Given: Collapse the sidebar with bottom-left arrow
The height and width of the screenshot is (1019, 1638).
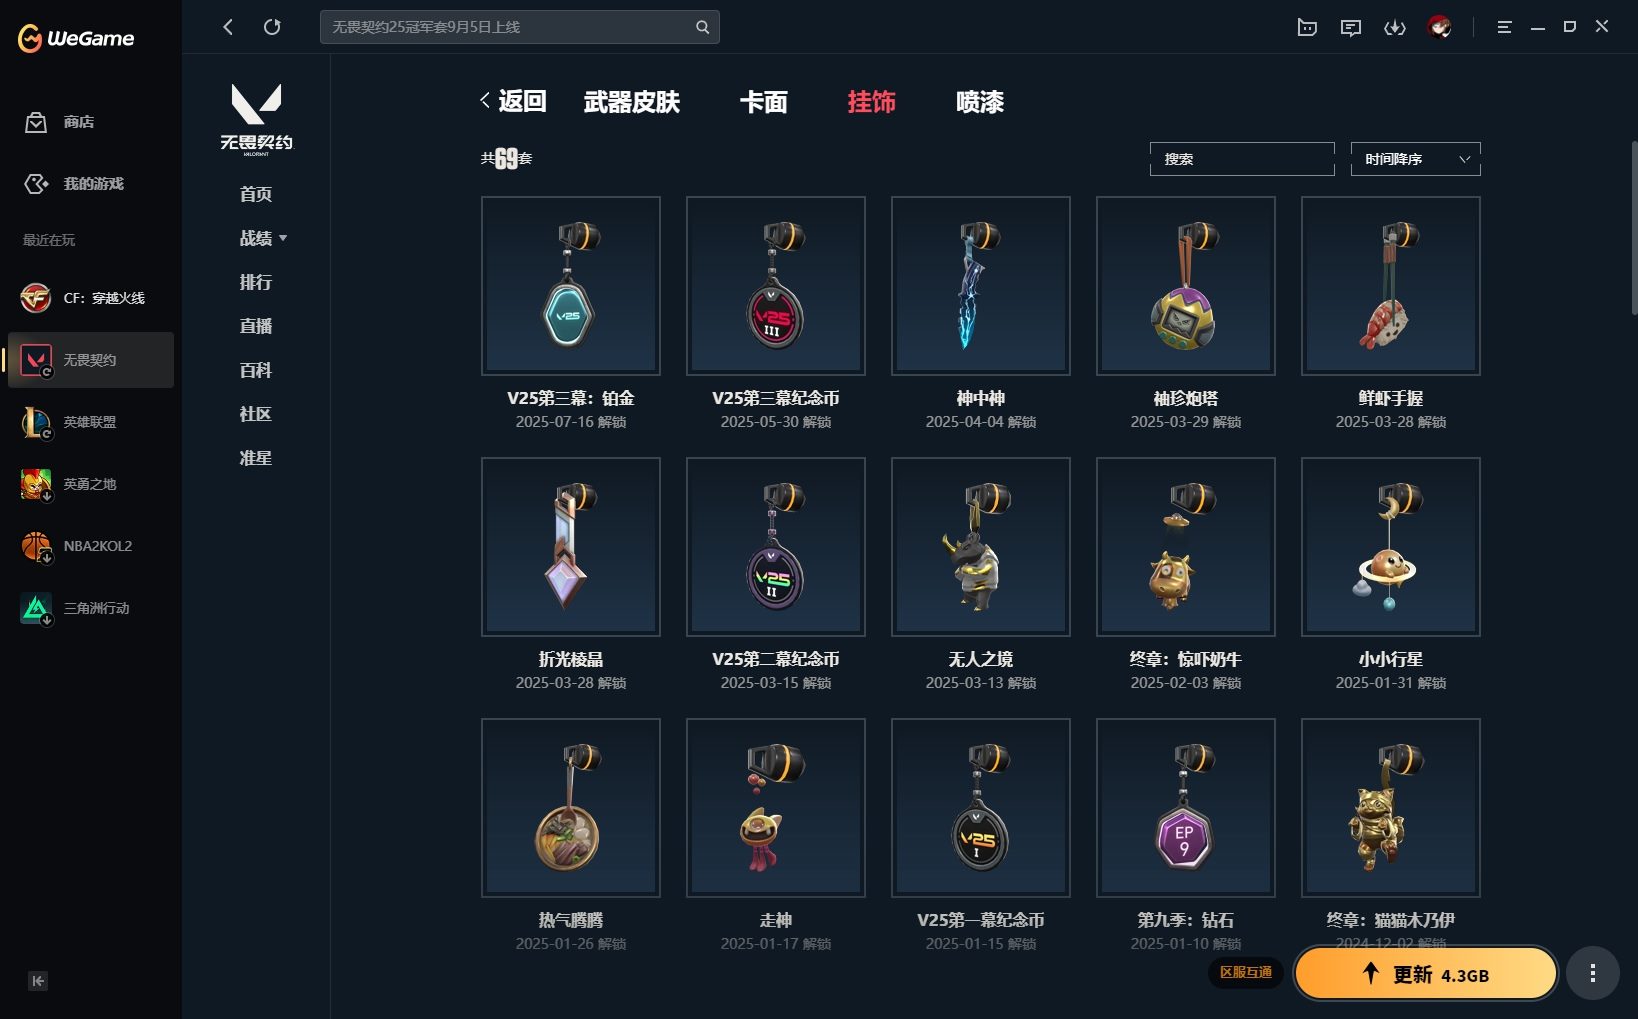Looking at the screenshot, I should click(x=38, y=981).
